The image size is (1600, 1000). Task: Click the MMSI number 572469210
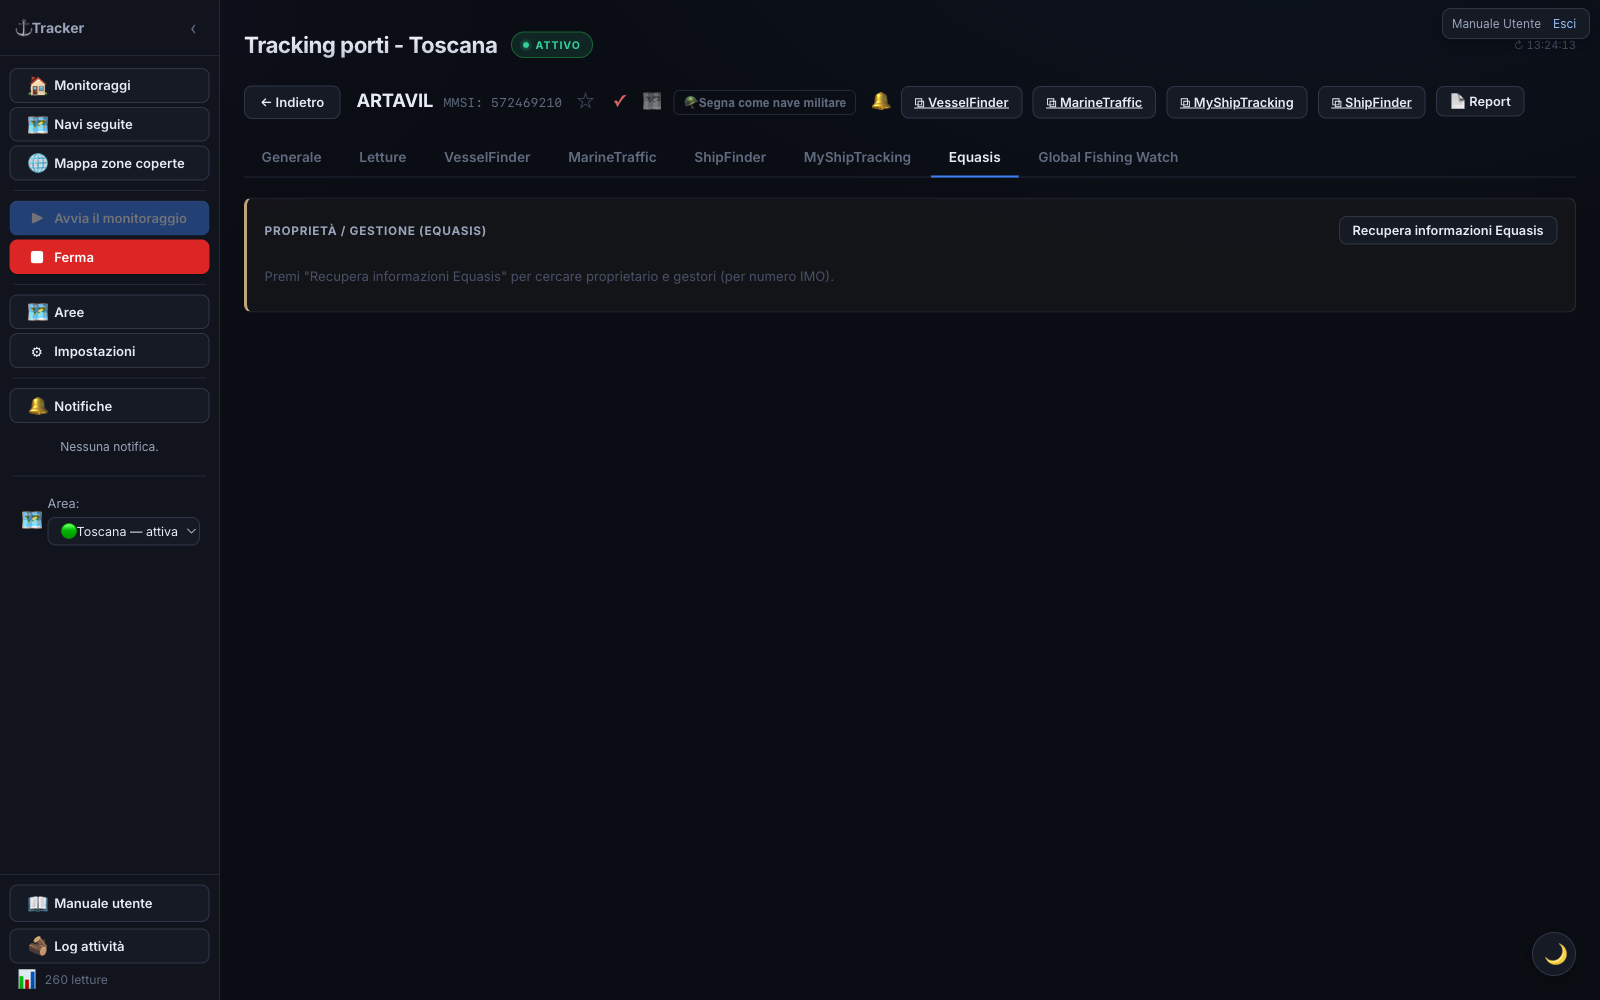pyautogui.click(x=526, y=103)
